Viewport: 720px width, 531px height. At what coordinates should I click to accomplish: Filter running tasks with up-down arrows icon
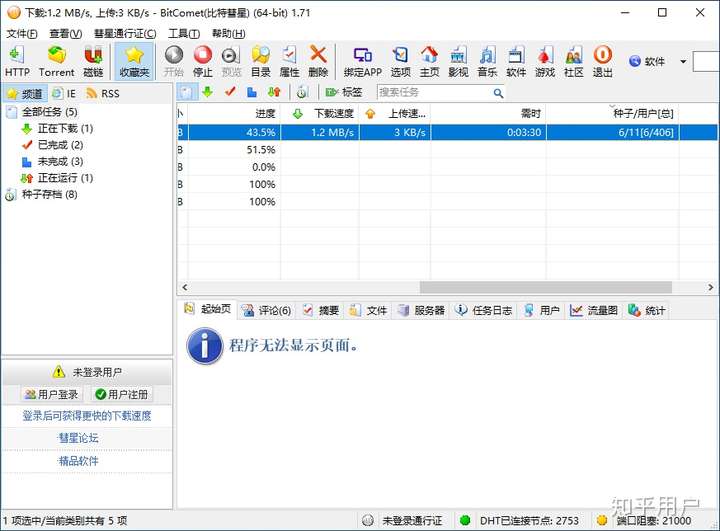(274, 92)
